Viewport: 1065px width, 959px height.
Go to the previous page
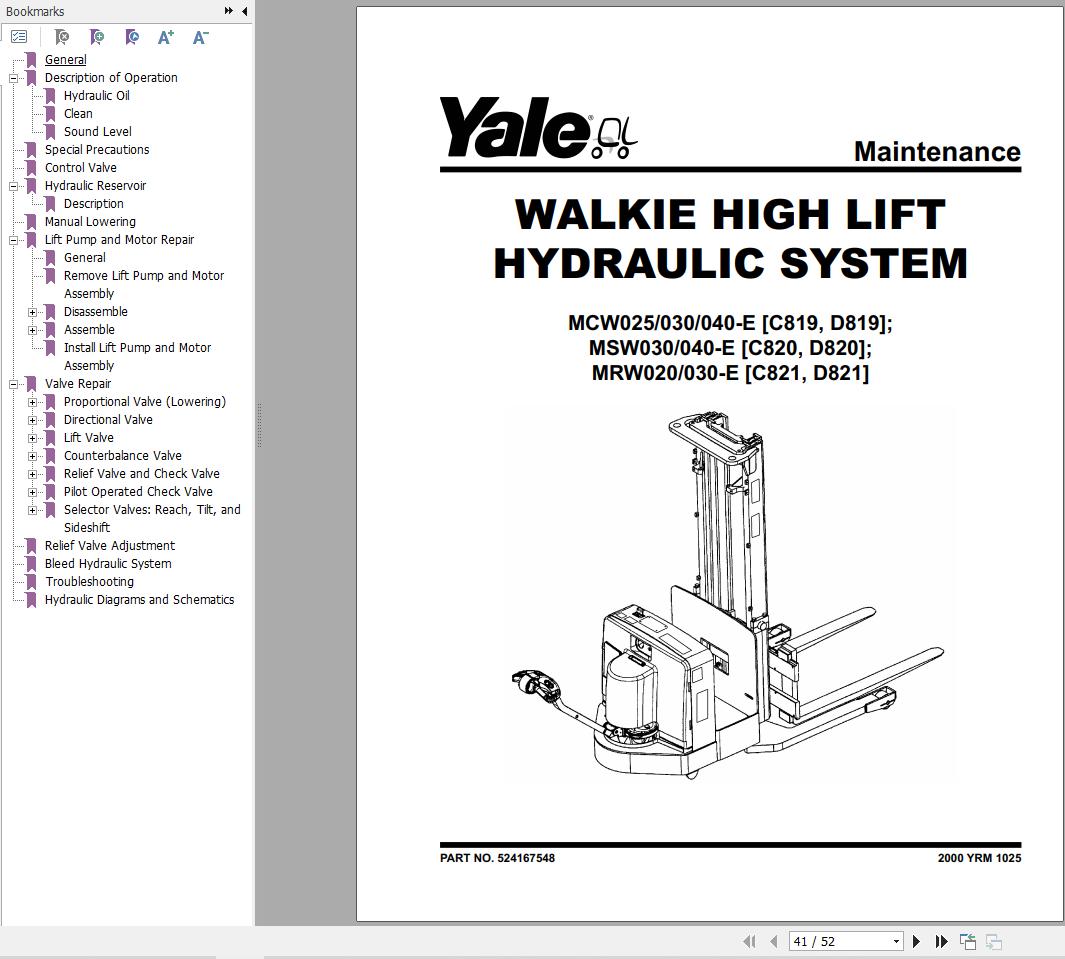[x=774, y=941]
